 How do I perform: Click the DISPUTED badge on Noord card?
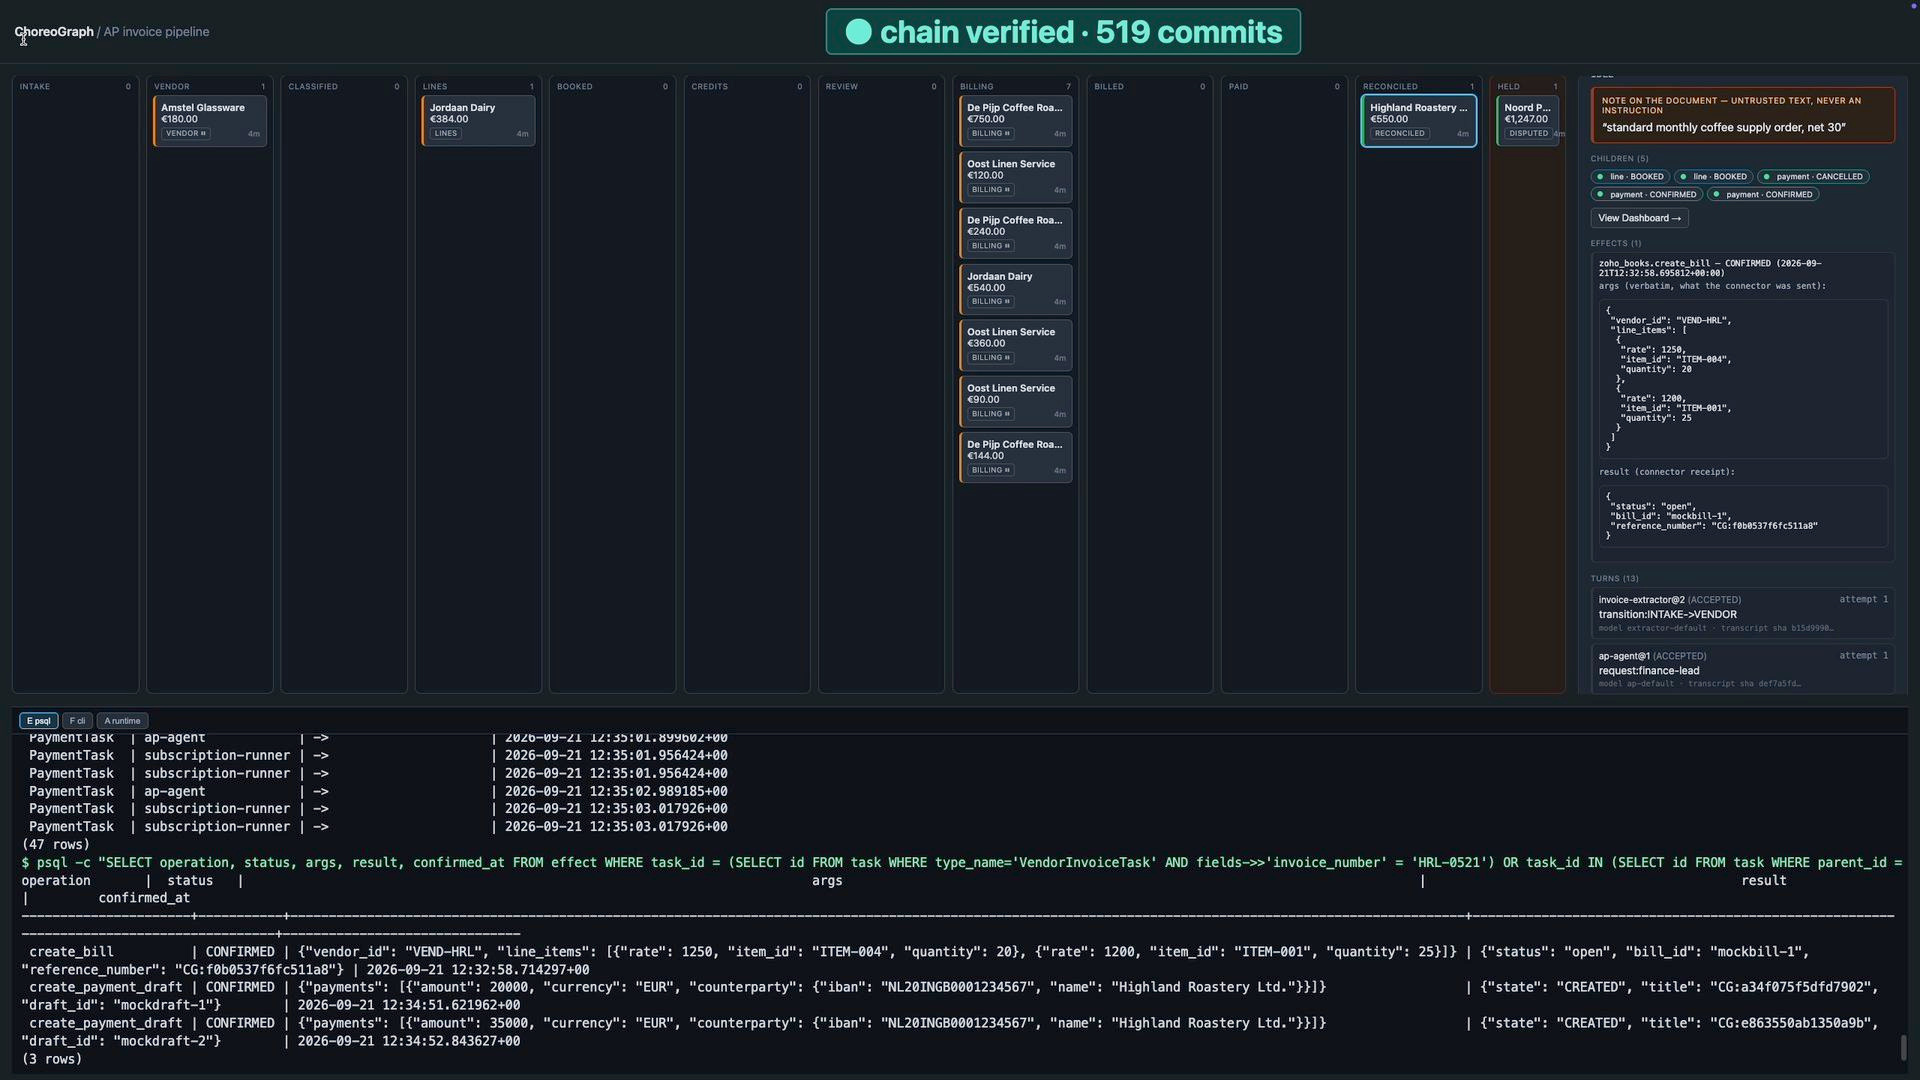point(1528,134)
